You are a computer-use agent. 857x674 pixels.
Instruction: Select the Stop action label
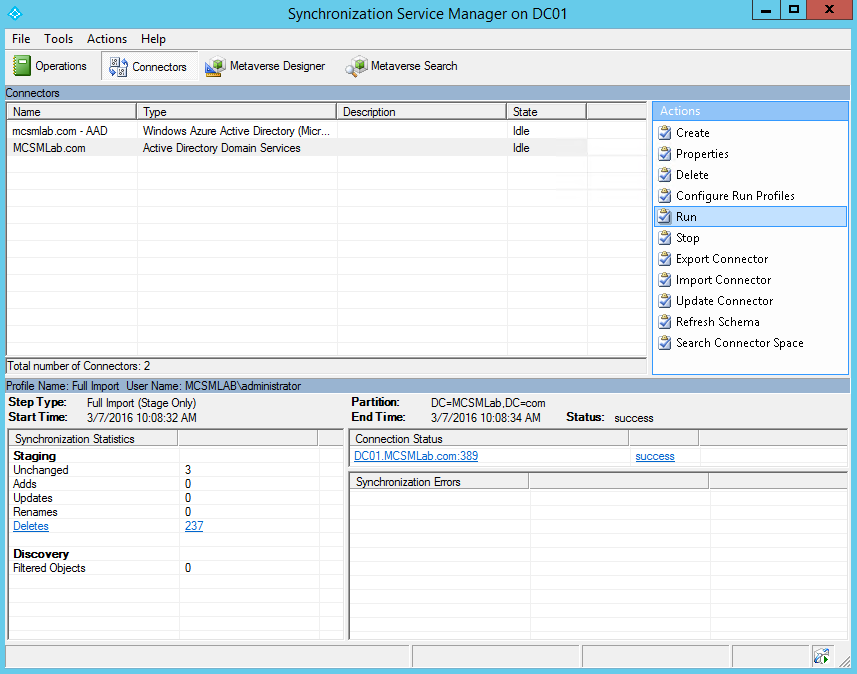tap(688, 238)
